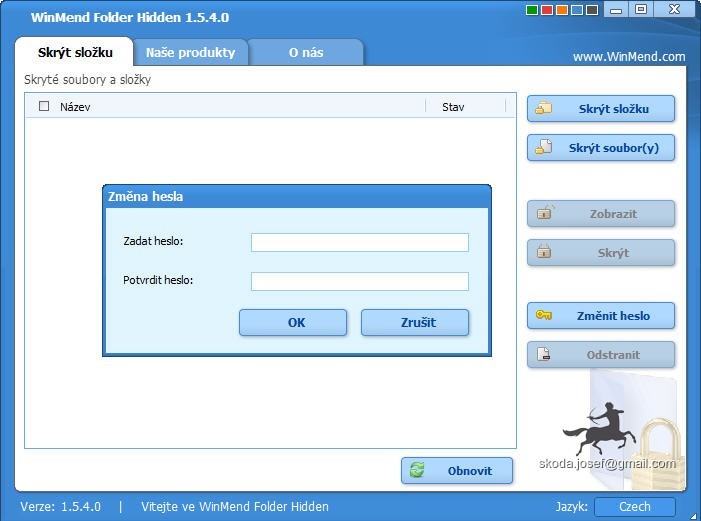The width and height of the screenshot is (701, 521).
Task: Open the Naše produkty tab
Action: pyautogui.click(x=190, y=52)
